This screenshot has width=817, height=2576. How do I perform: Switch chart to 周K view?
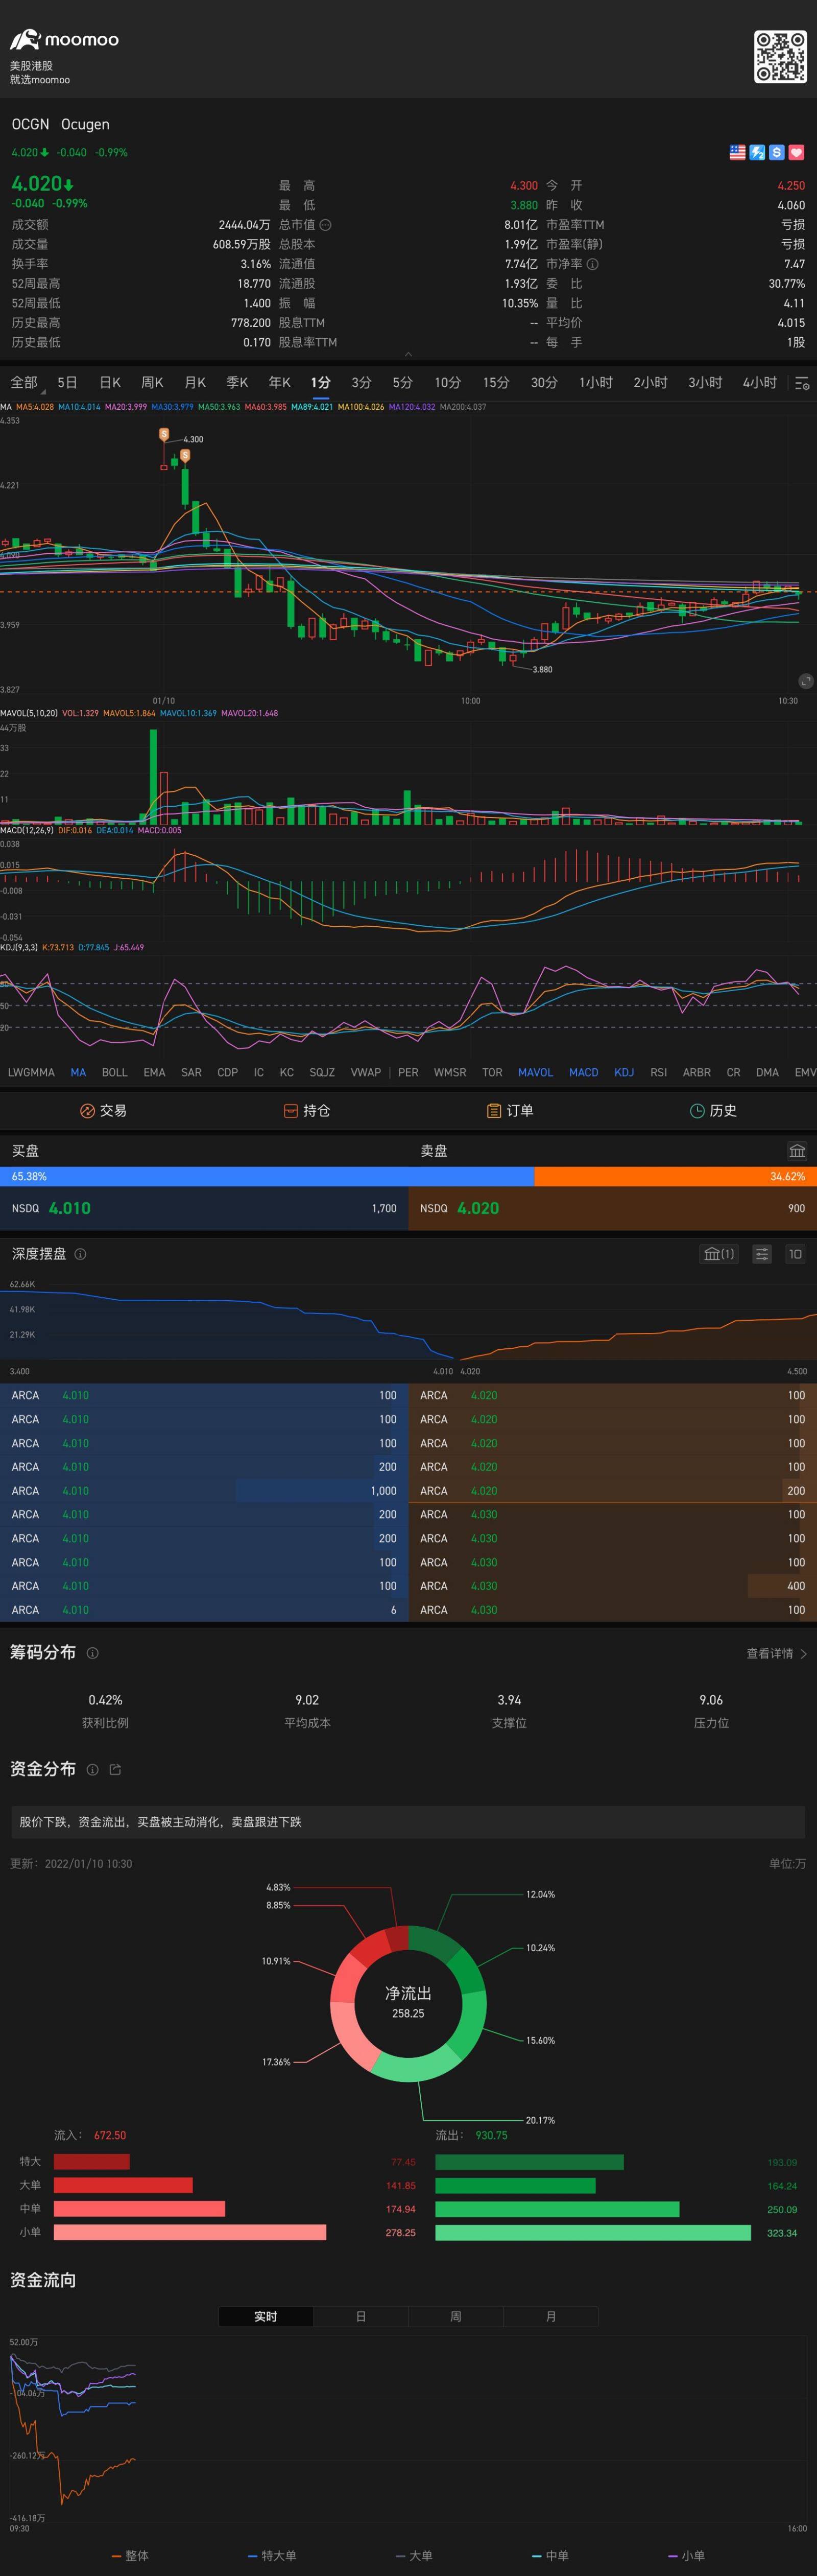click(x=152, y=383)
